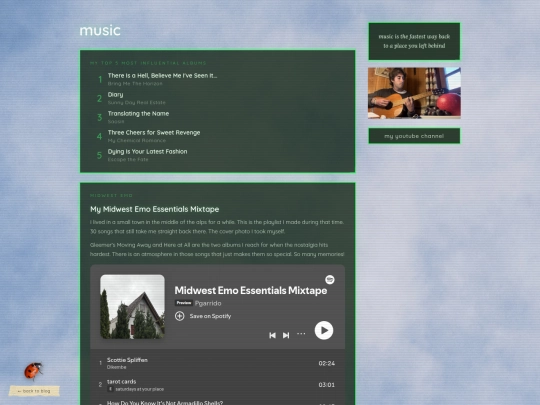Click artist Saosin

(x=116, y=122)
